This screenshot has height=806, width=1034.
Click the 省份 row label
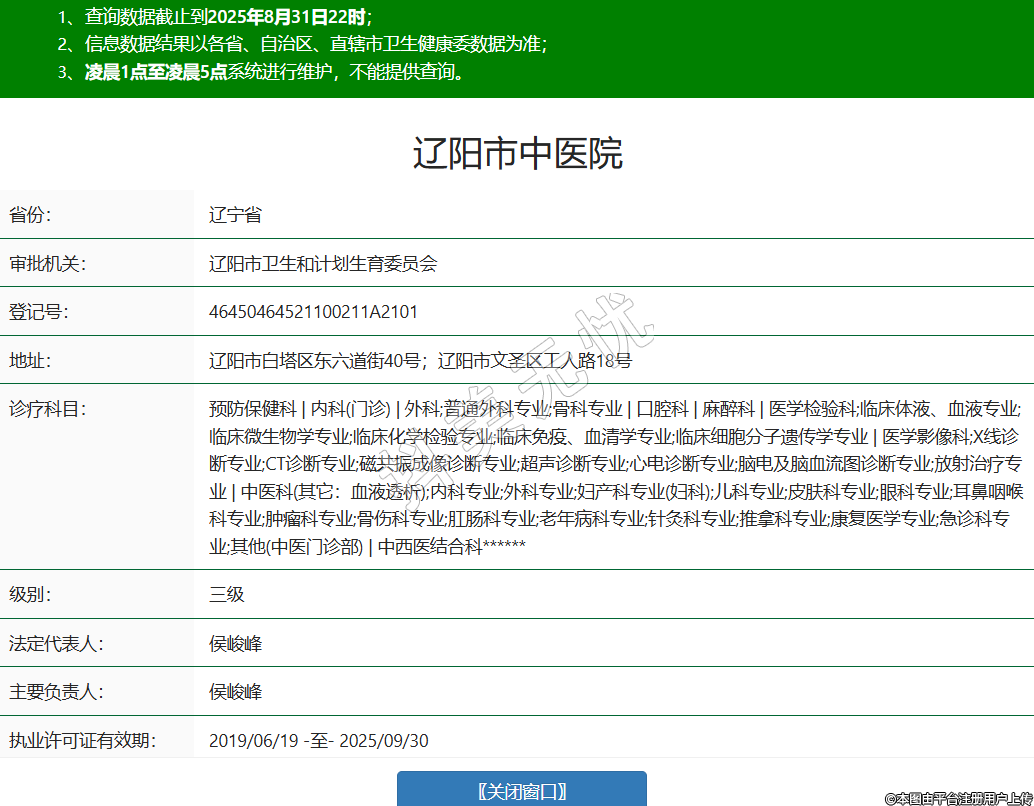pyautogui.click(x=30, y=215)
